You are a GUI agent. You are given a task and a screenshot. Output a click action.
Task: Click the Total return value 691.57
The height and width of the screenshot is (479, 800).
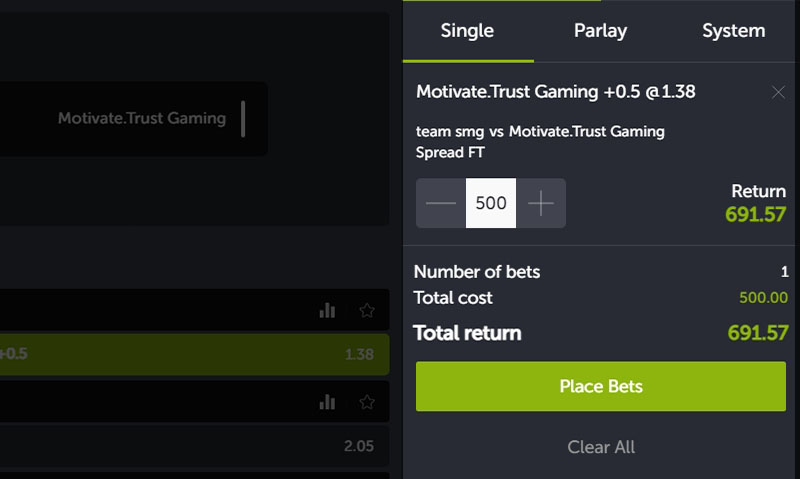[758, 333]
